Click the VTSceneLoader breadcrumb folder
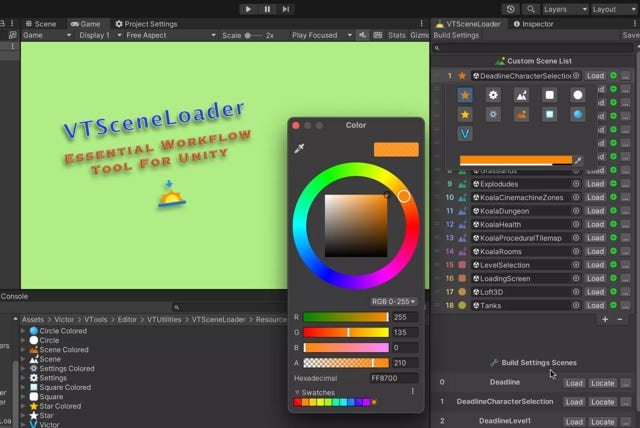 (x=218, y=319)
